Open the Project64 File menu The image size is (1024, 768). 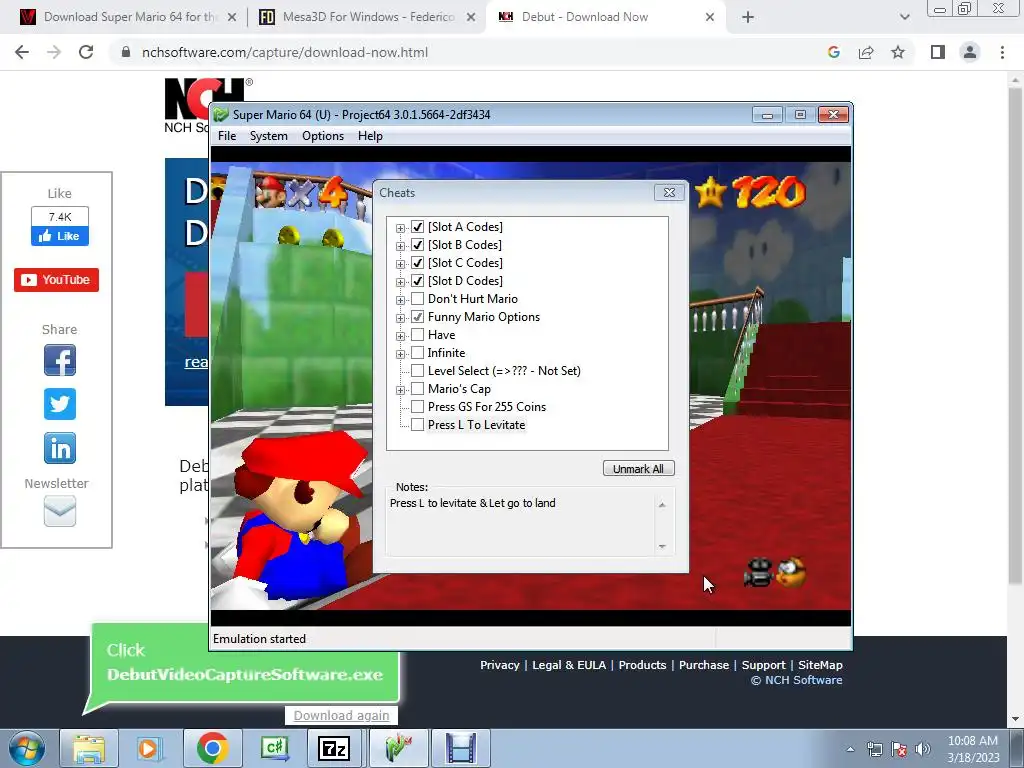pyautogui.click(x=227, y=136)
